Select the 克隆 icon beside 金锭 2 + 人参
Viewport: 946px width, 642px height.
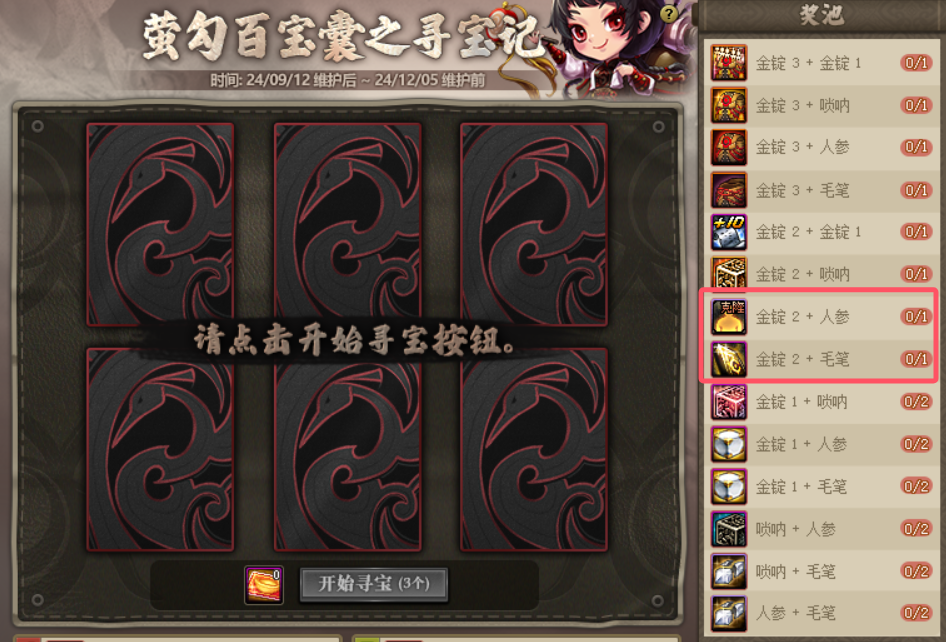[x=729, y=317]
